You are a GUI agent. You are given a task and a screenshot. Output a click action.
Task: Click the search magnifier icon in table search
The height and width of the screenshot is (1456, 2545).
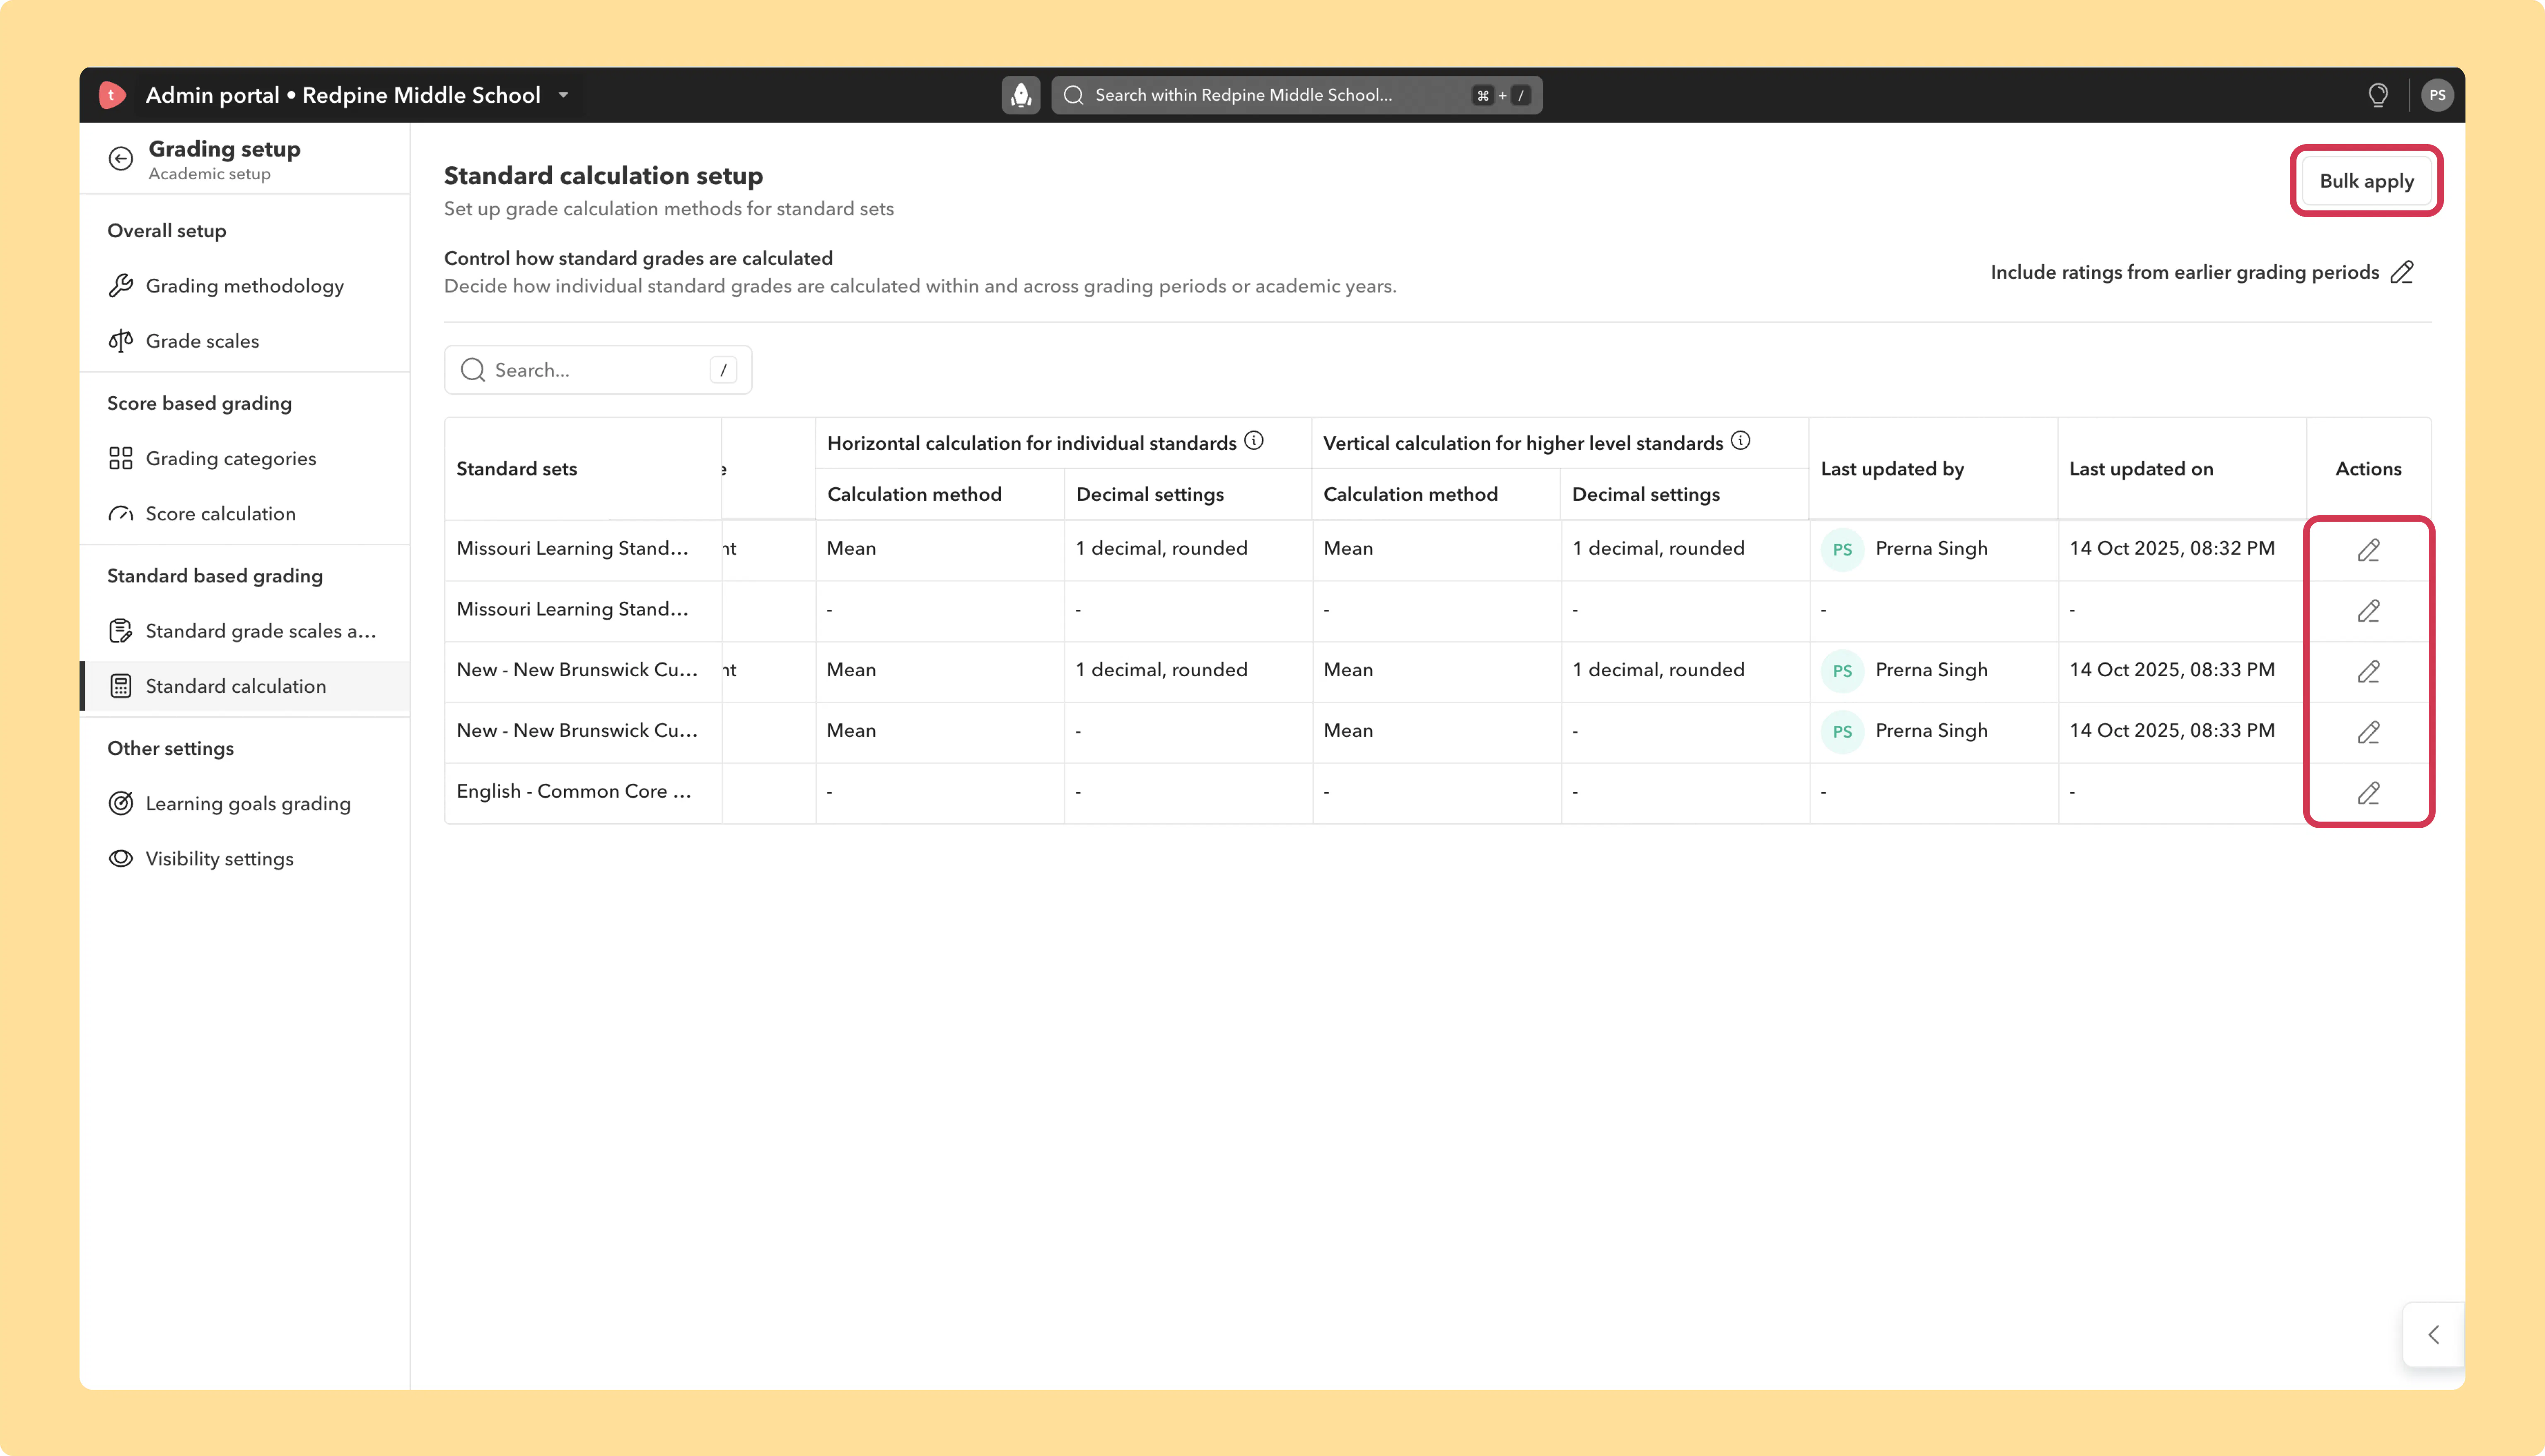(473, 370)
